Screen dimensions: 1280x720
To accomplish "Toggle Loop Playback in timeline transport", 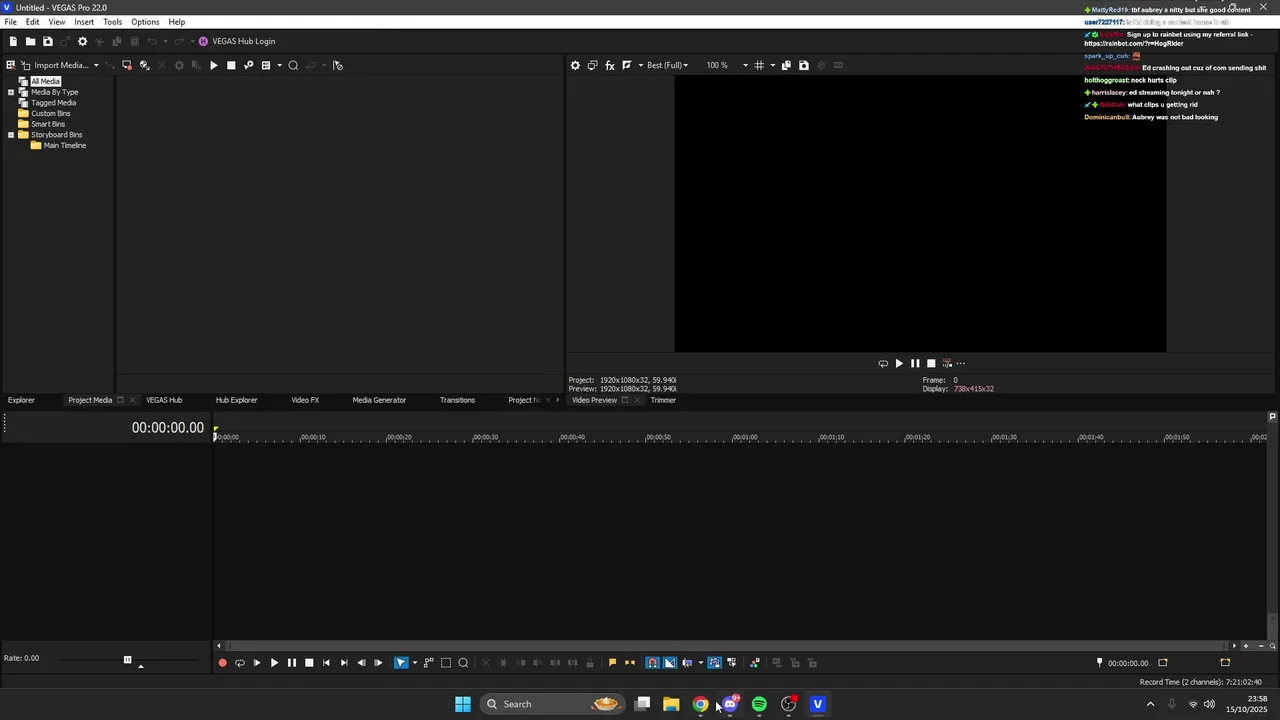I will tap(240, 663).
